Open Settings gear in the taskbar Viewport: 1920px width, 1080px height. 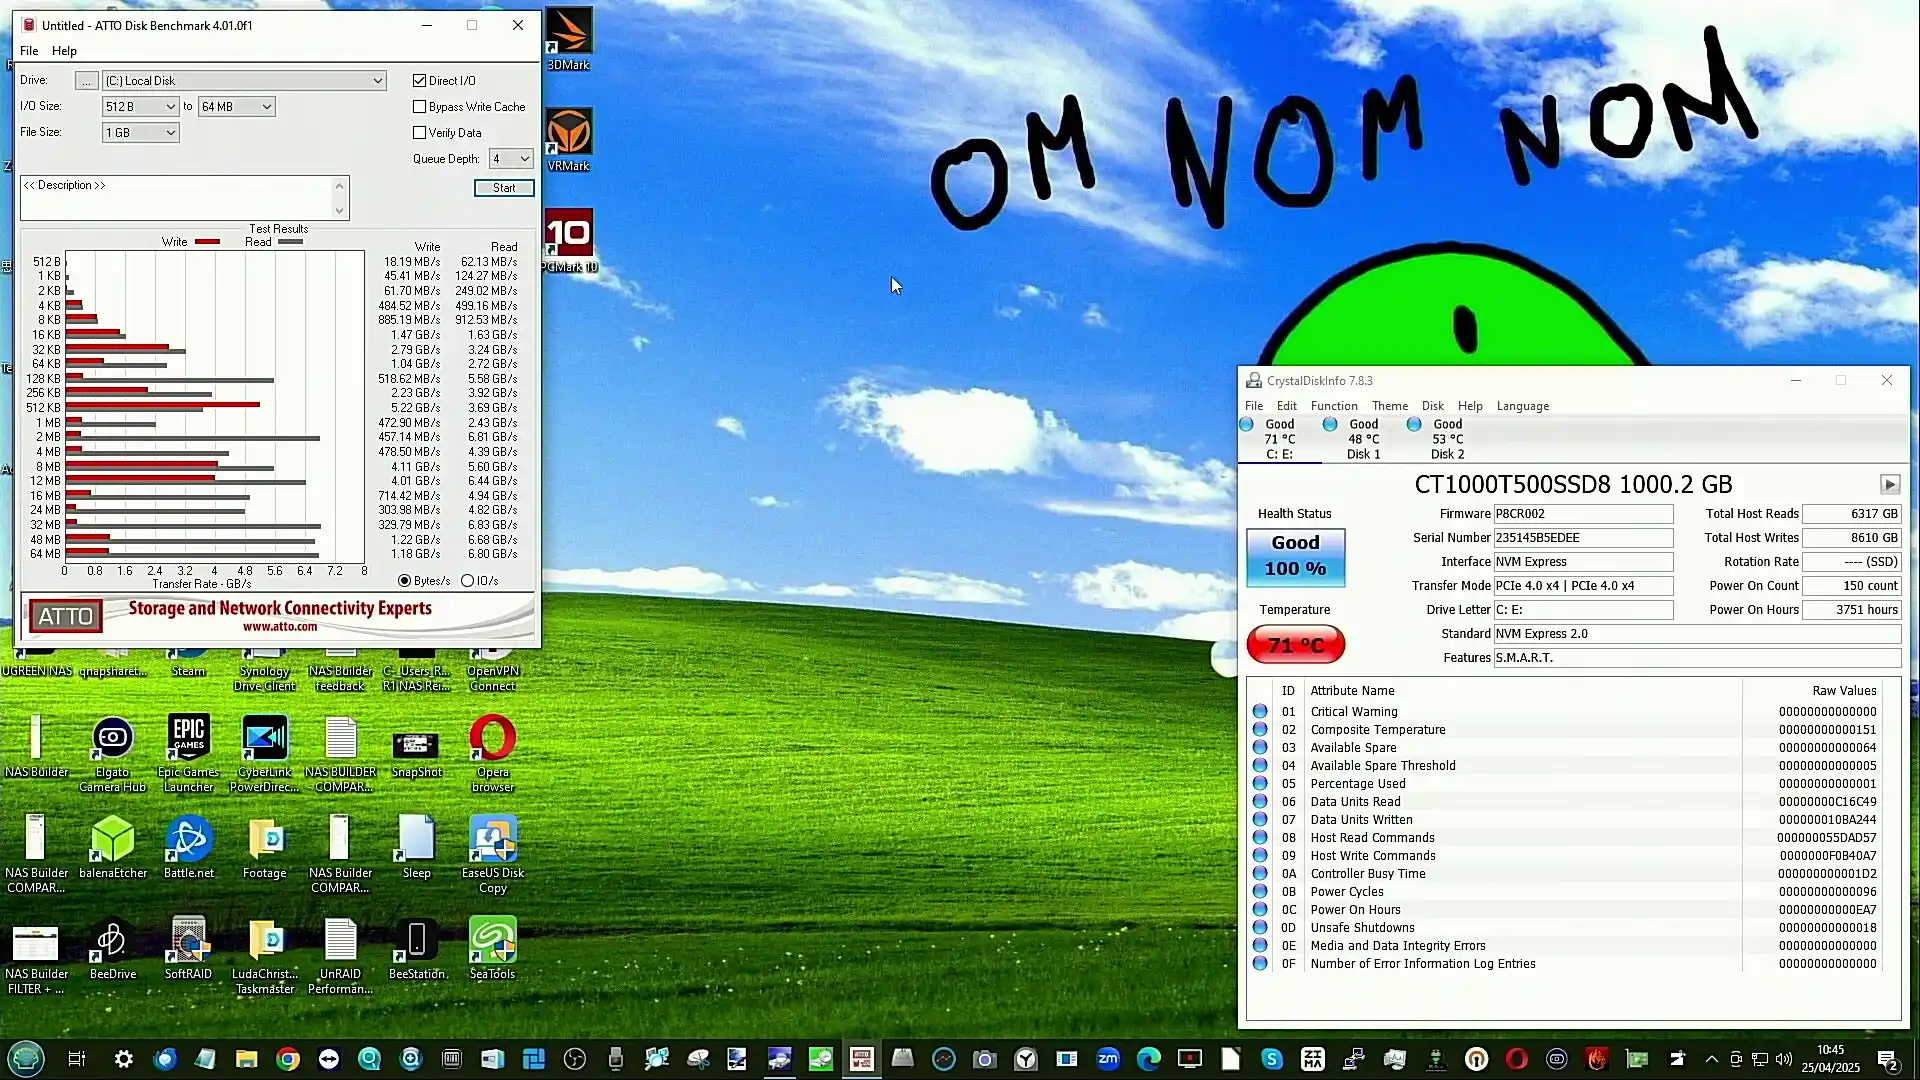123,1059
